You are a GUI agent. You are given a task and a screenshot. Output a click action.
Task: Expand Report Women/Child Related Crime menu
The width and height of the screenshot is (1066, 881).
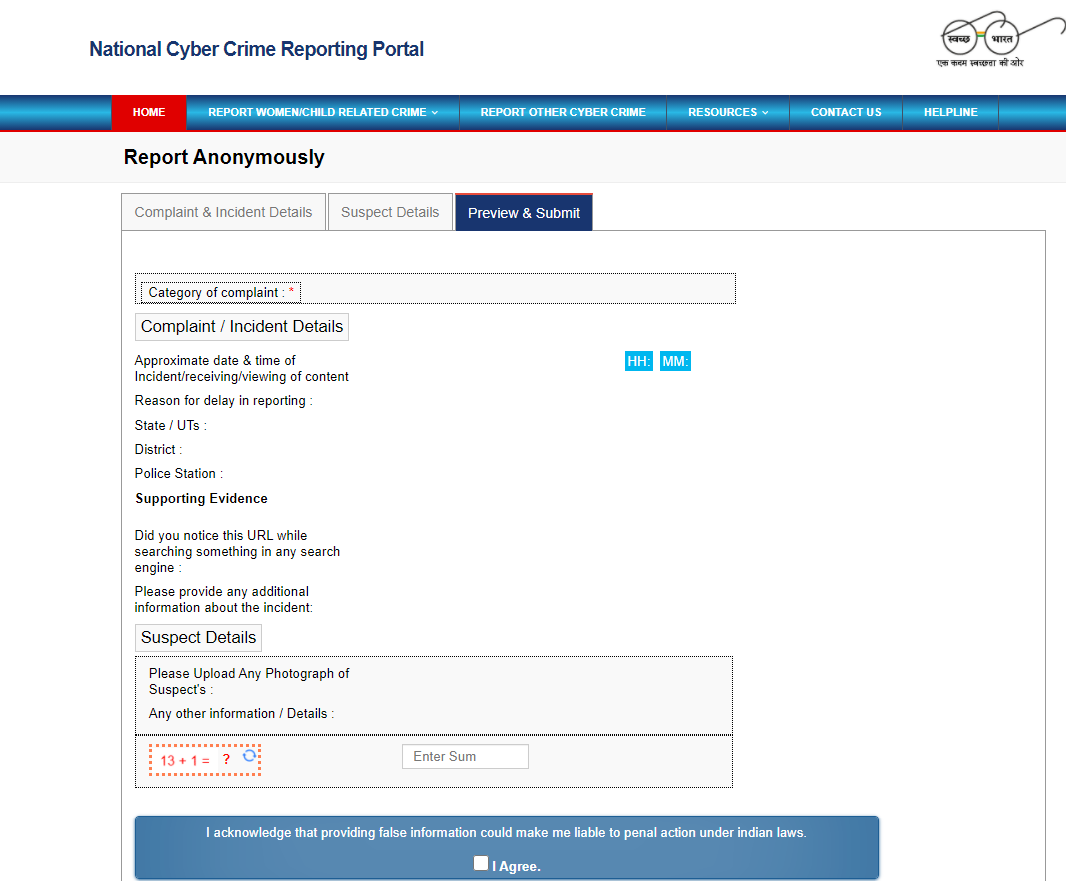[x=323, y=112]
